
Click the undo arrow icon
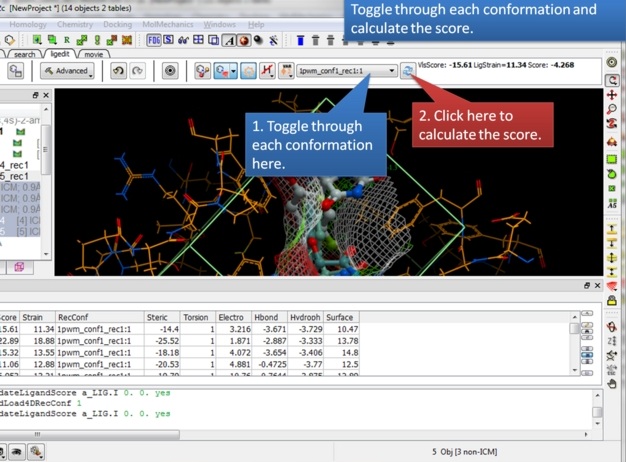118,71
